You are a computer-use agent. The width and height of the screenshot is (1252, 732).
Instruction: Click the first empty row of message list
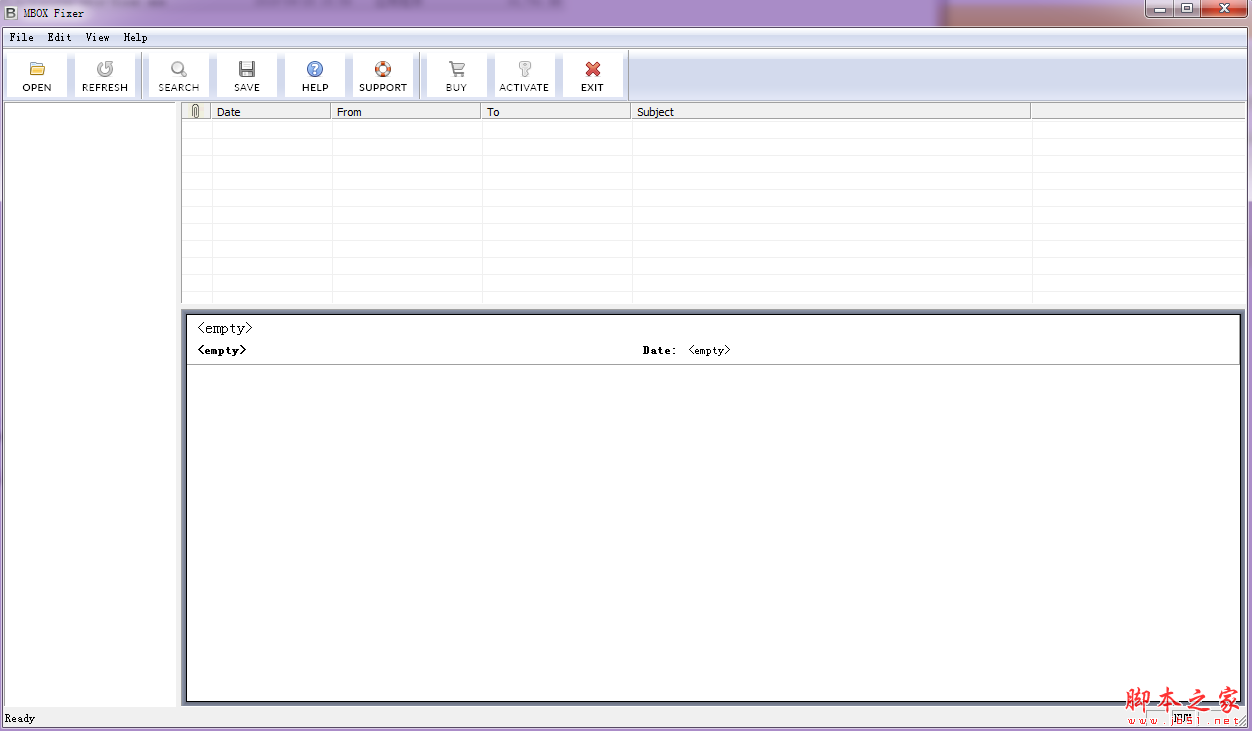(x=713, y=129)
